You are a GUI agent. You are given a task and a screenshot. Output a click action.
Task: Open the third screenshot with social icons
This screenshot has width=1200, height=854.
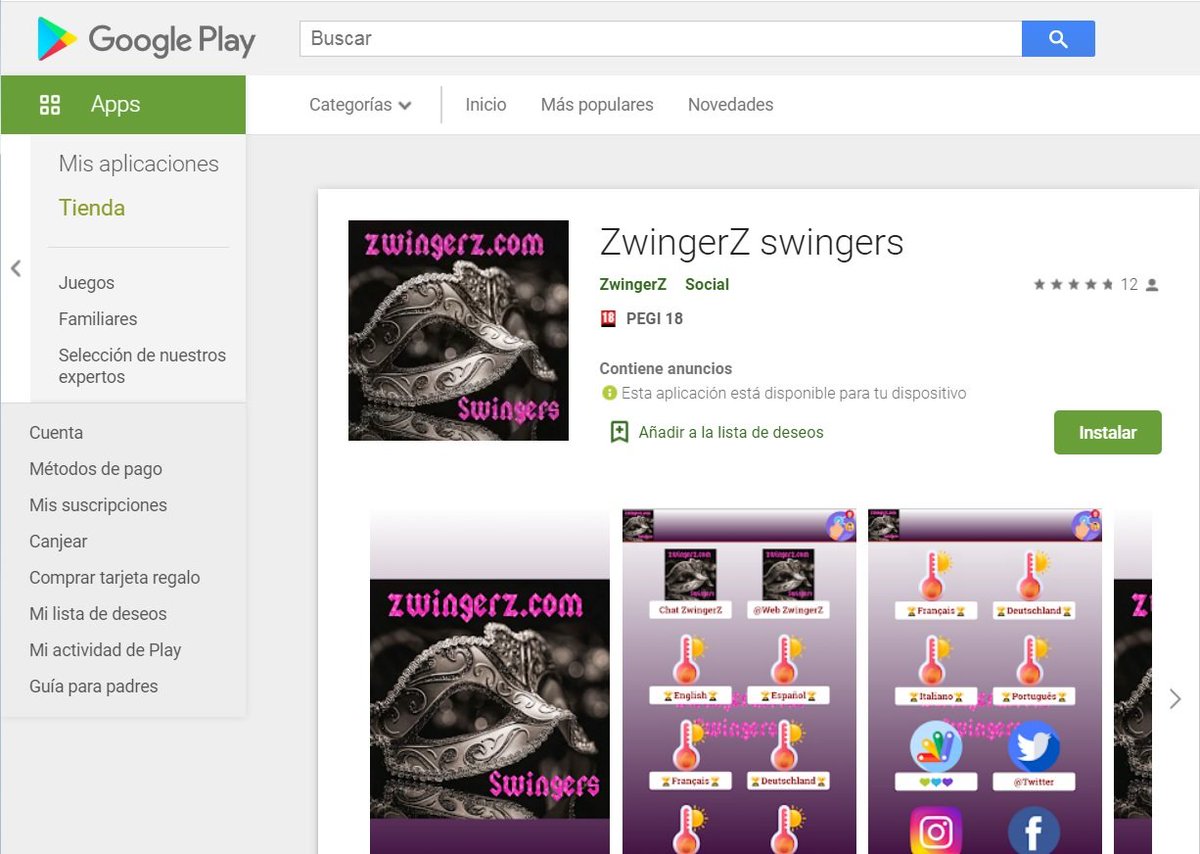click(x=985, y=681)
